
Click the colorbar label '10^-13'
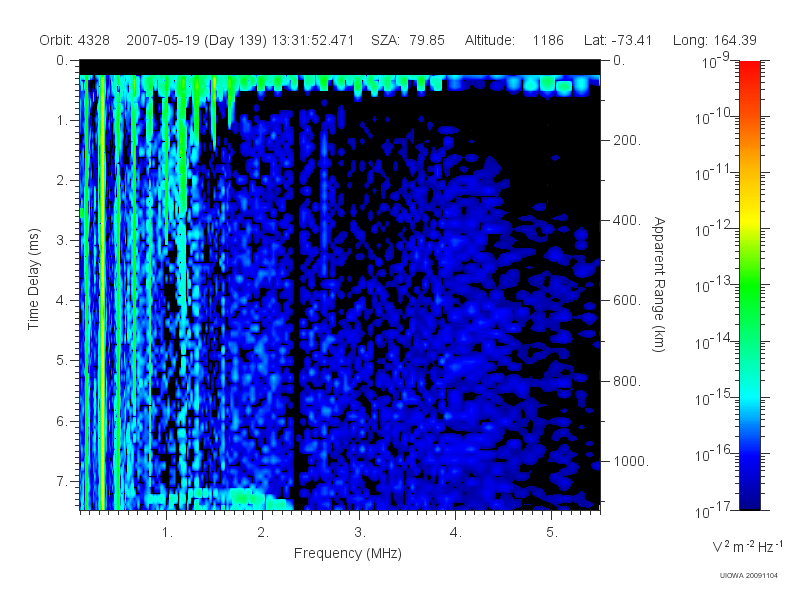713,285
